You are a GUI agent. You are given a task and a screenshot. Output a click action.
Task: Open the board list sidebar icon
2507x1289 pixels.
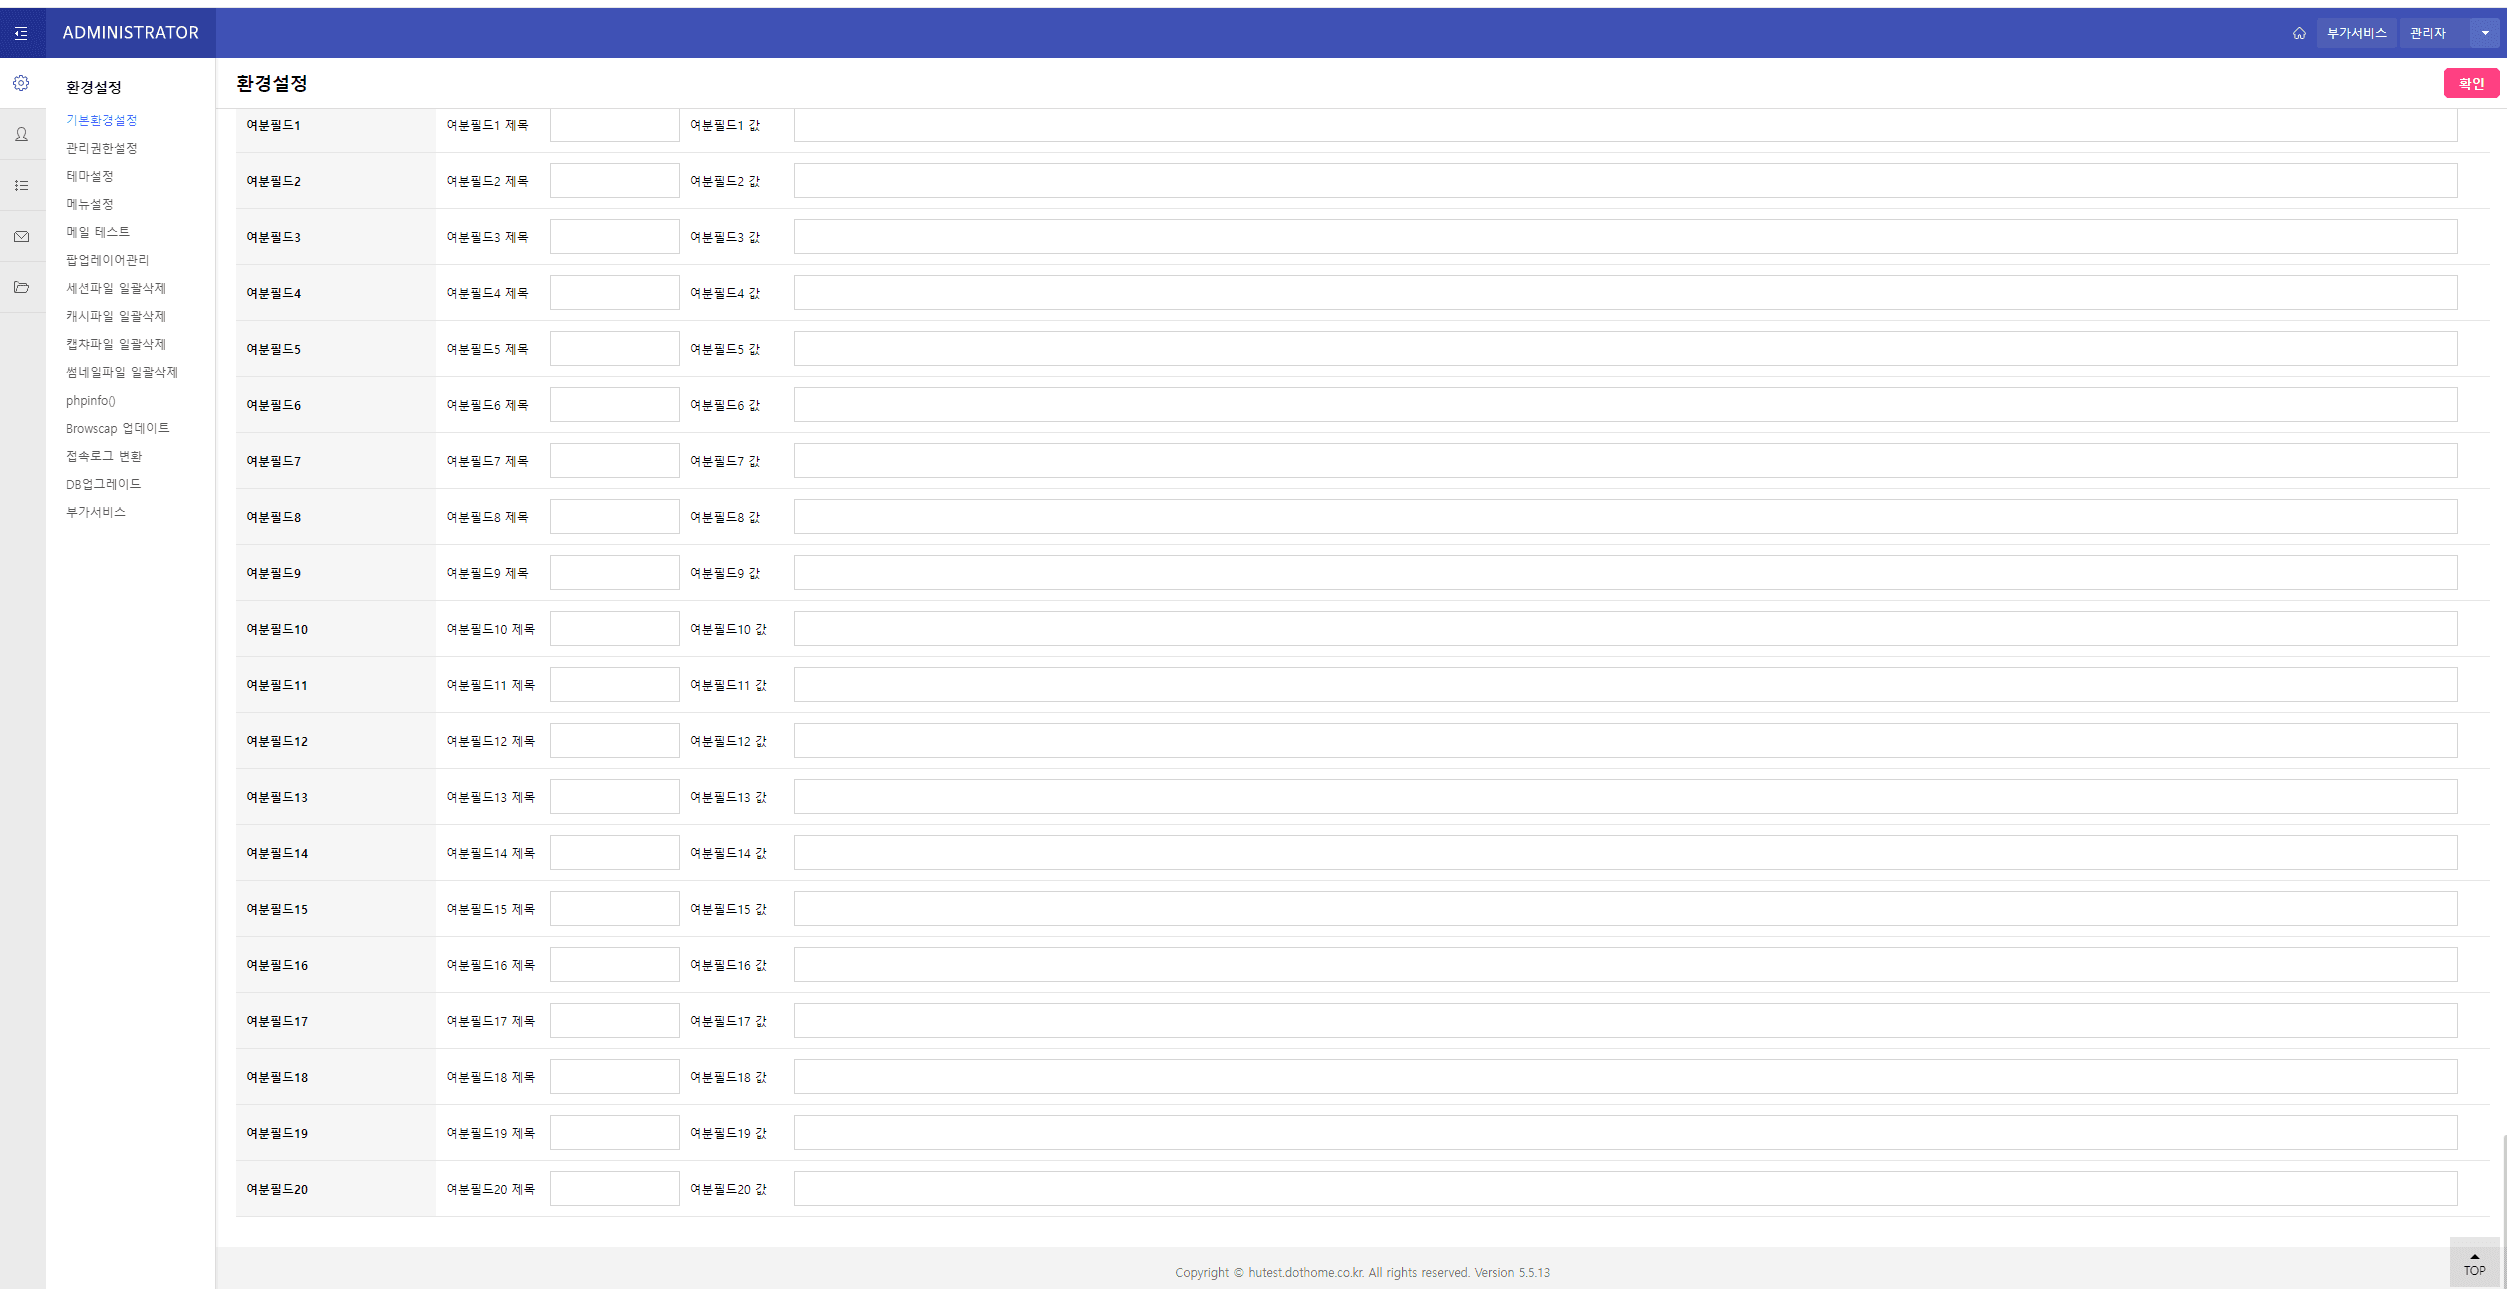(21, 185)
